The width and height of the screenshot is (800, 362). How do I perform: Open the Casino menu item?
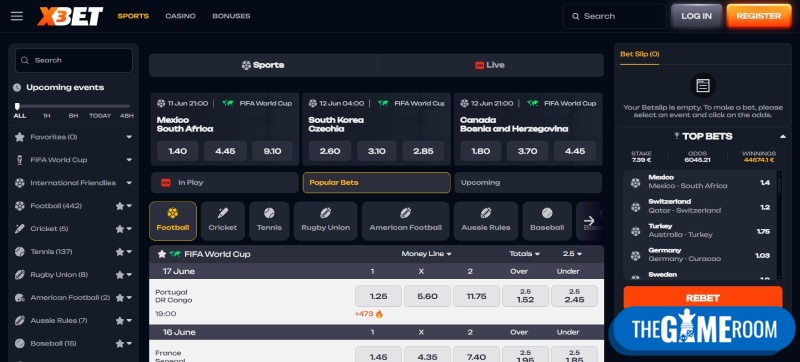click(x=181, y=16)
